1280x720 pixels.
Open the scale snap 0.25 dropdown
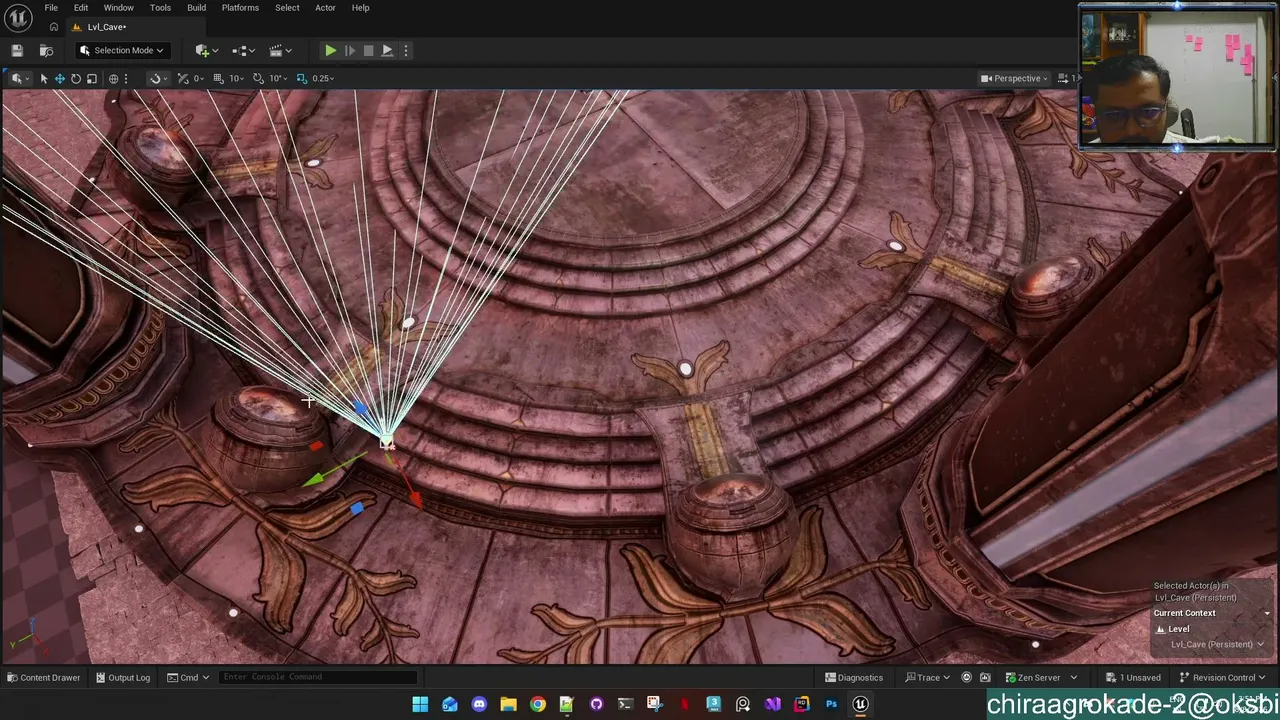(323, 78)
